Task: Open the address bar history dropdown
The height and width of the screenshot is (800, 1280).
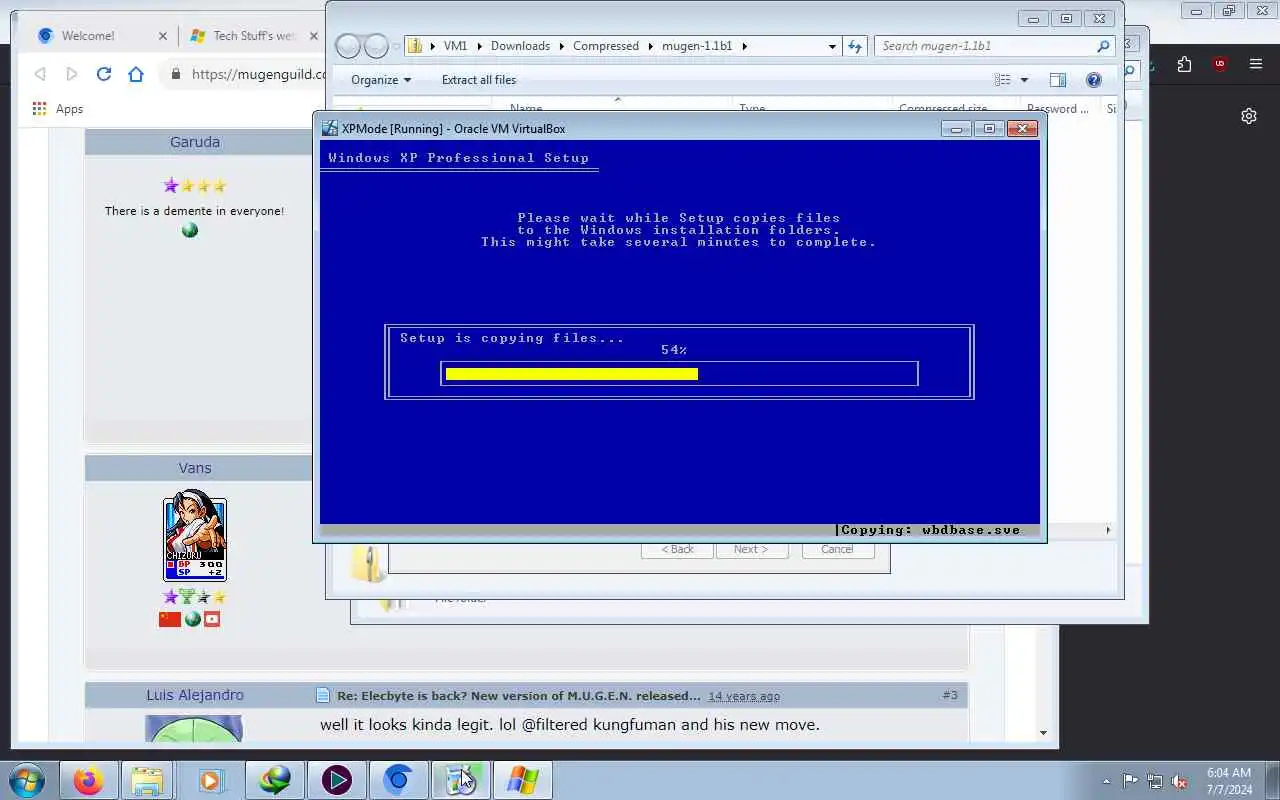Action: 832,46
